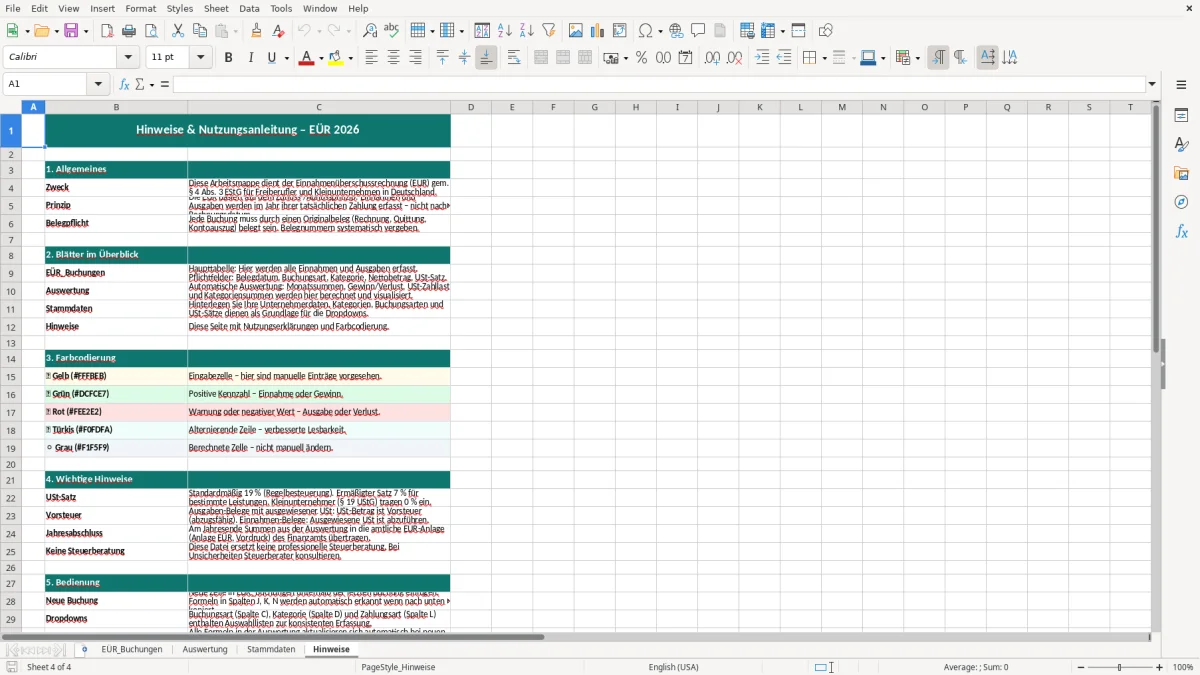Toggle Align Bottom vertical alignment
Screen dimensions: 1200x675
point(486,58)
